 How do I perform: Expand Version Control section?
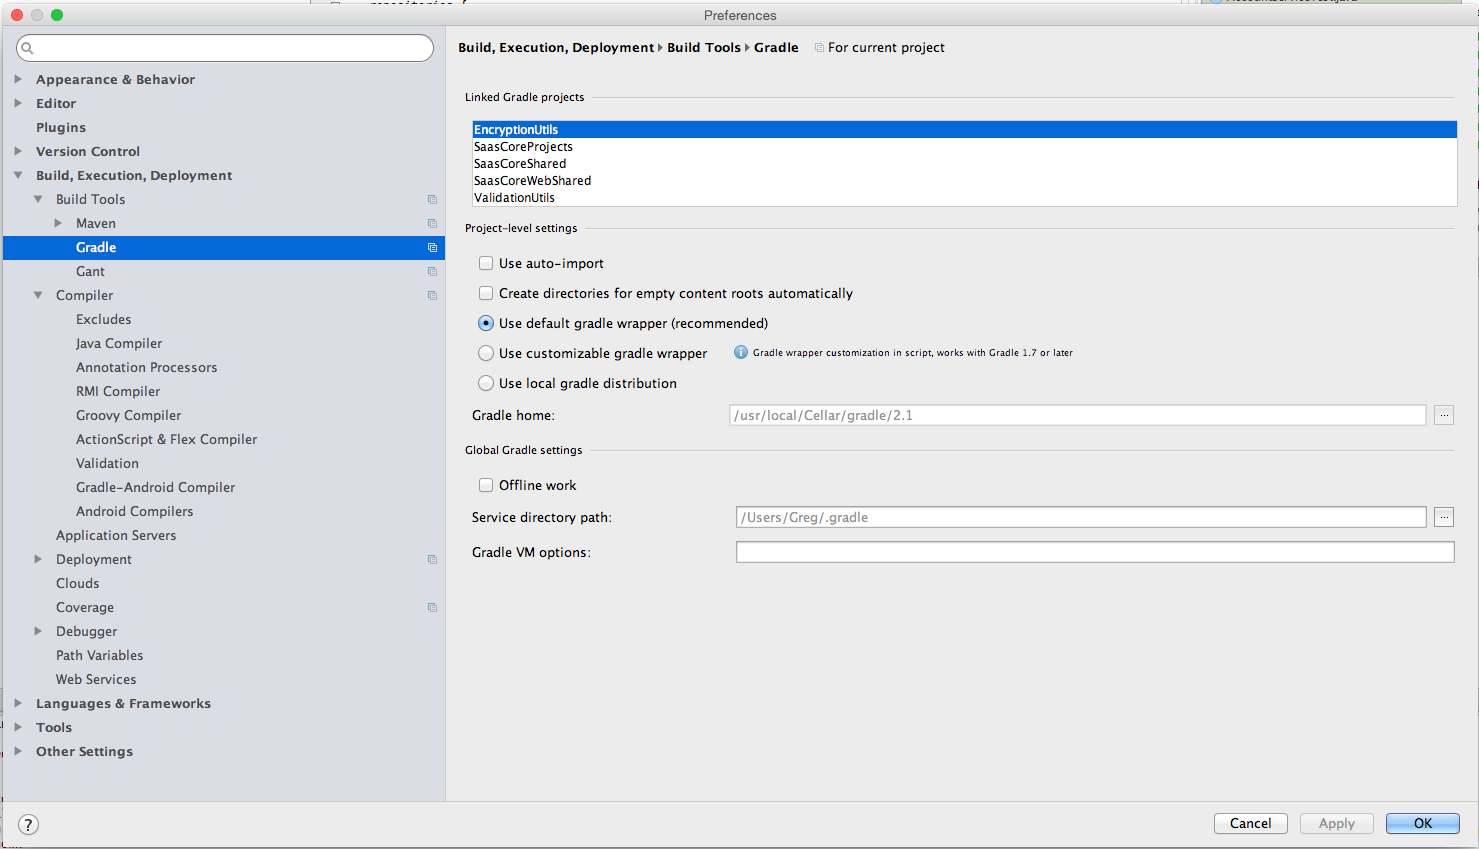pos(18,151)
